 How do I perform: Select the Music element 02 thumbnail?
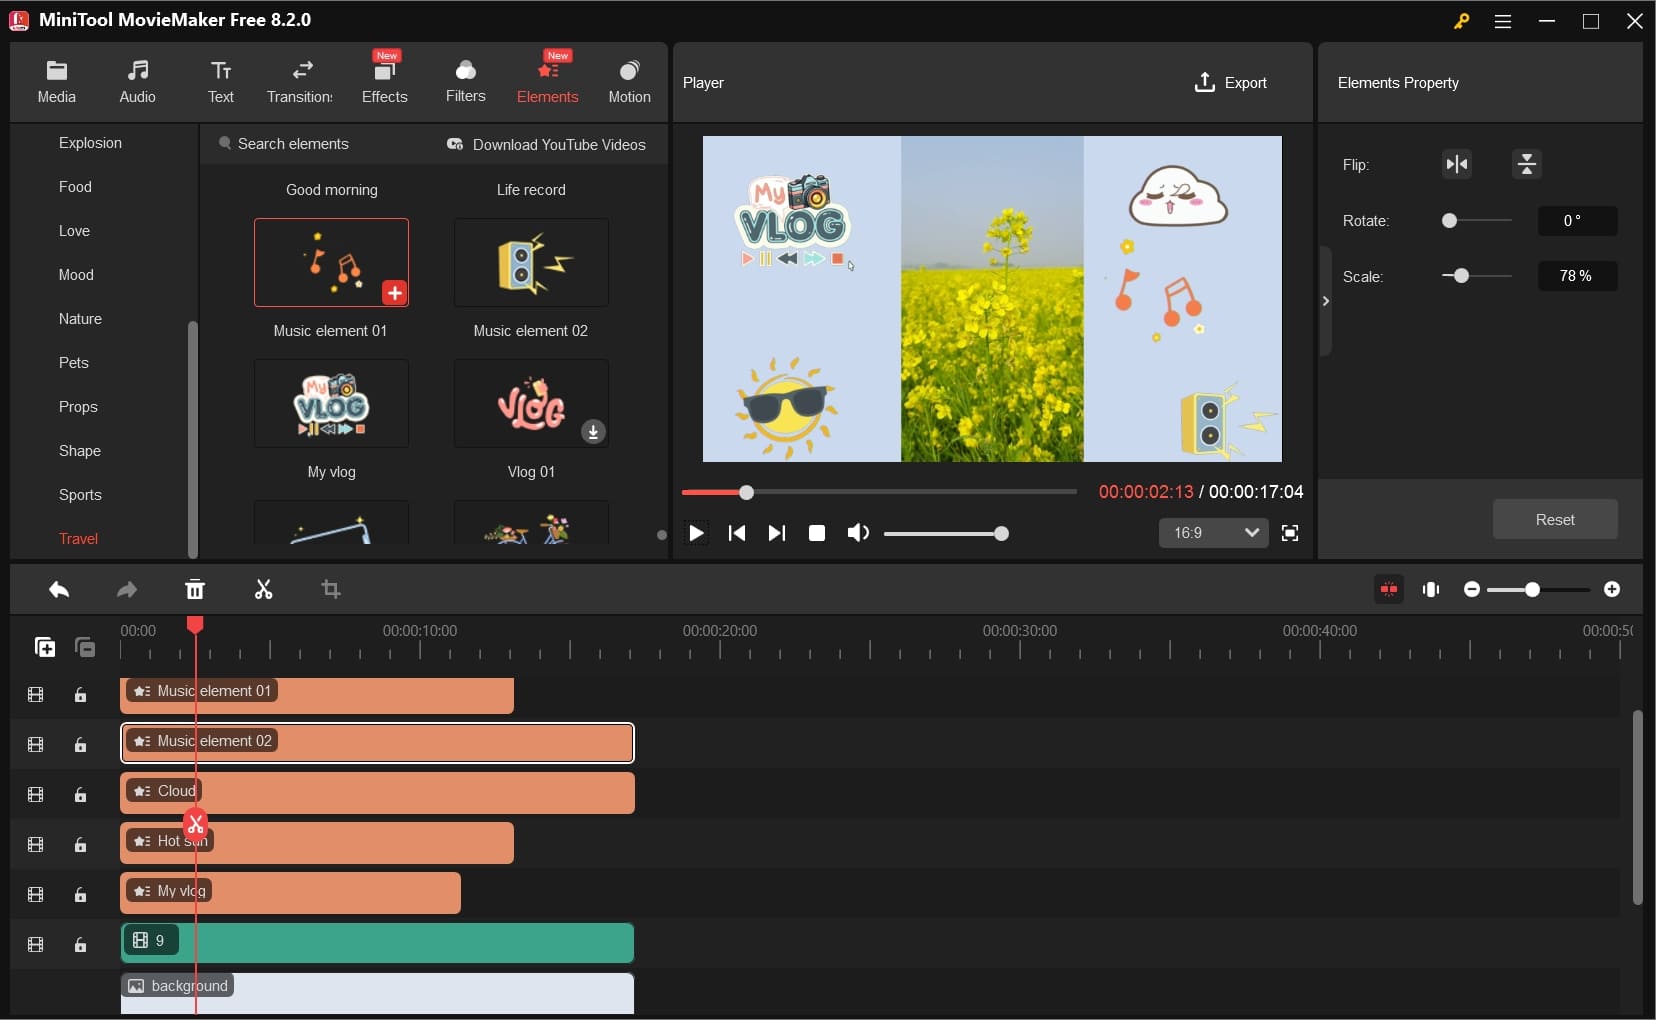(x=531, y=263)
